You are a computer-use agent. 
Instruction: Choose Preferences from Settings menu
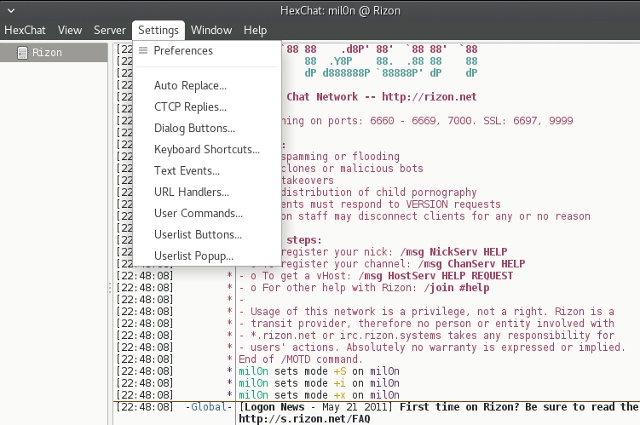point(207,51)
